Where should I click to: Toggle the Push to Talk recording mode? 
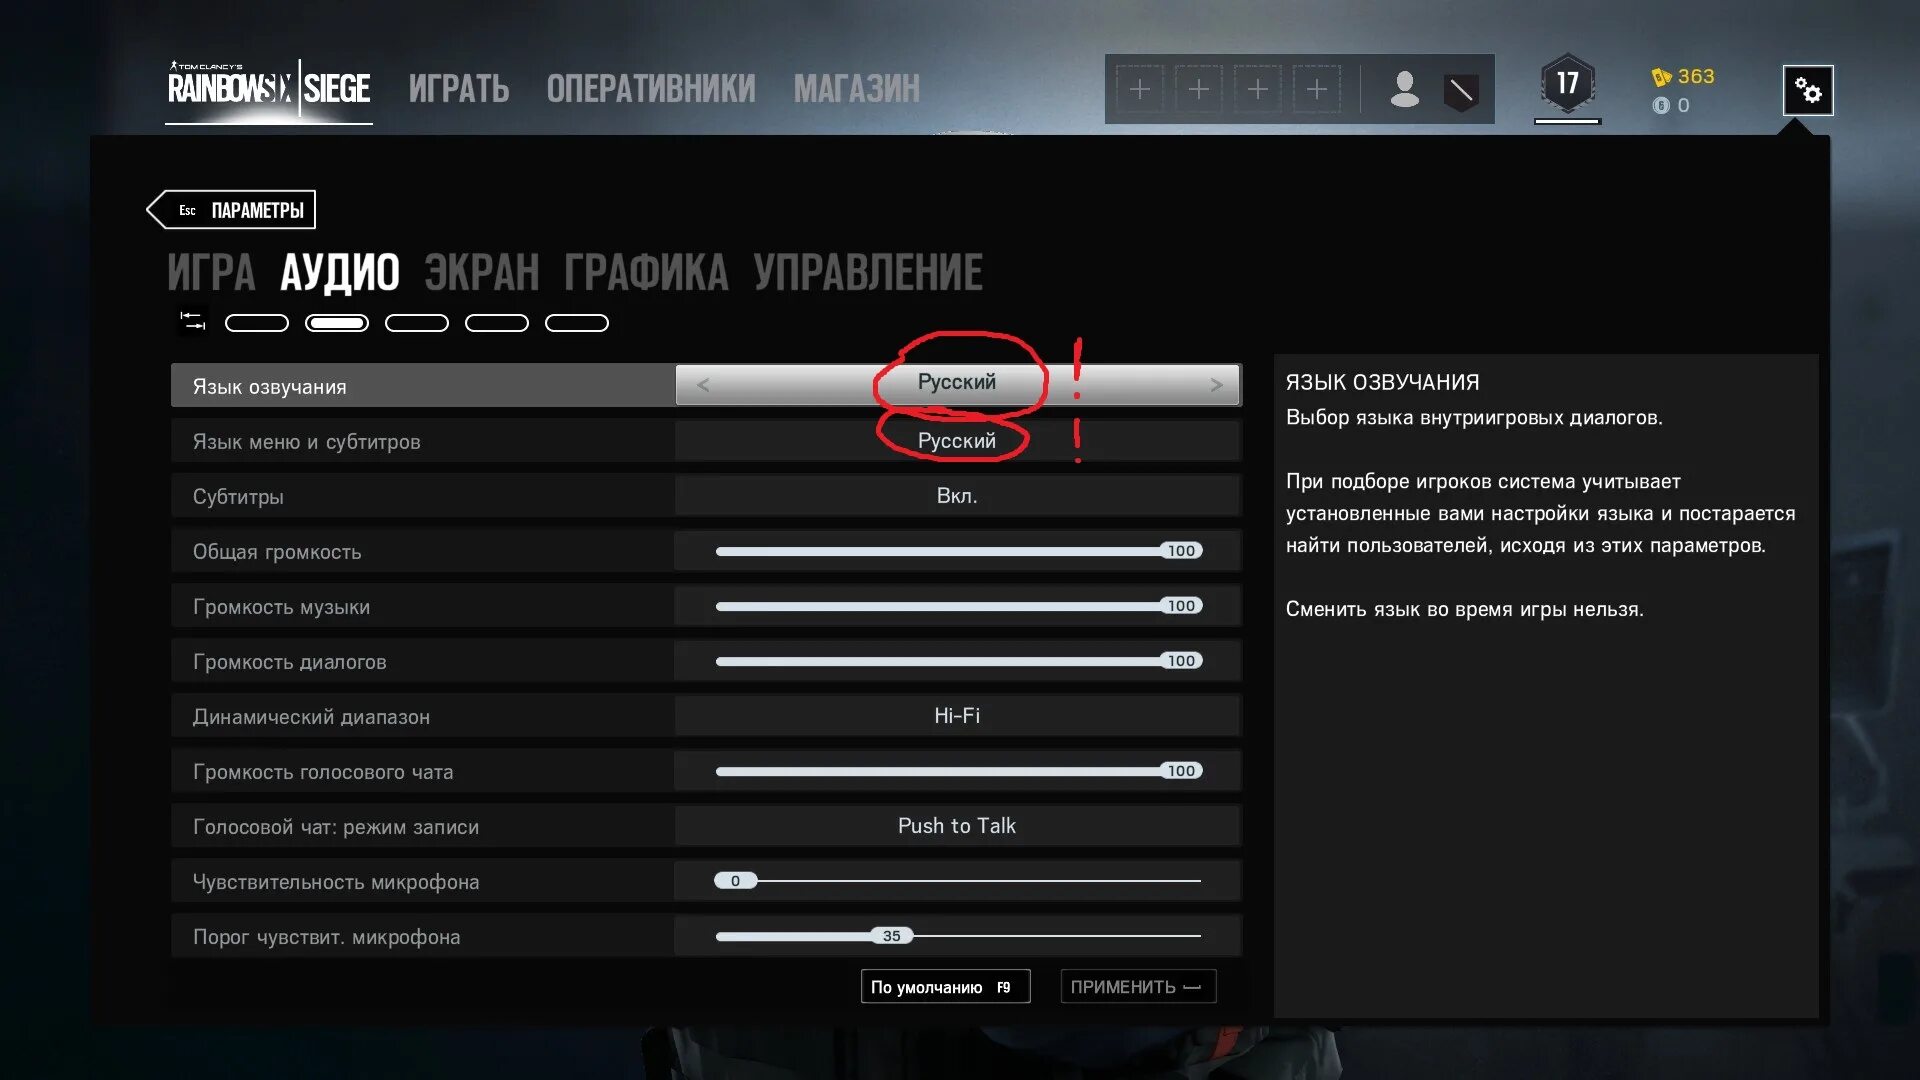point(957,826)
